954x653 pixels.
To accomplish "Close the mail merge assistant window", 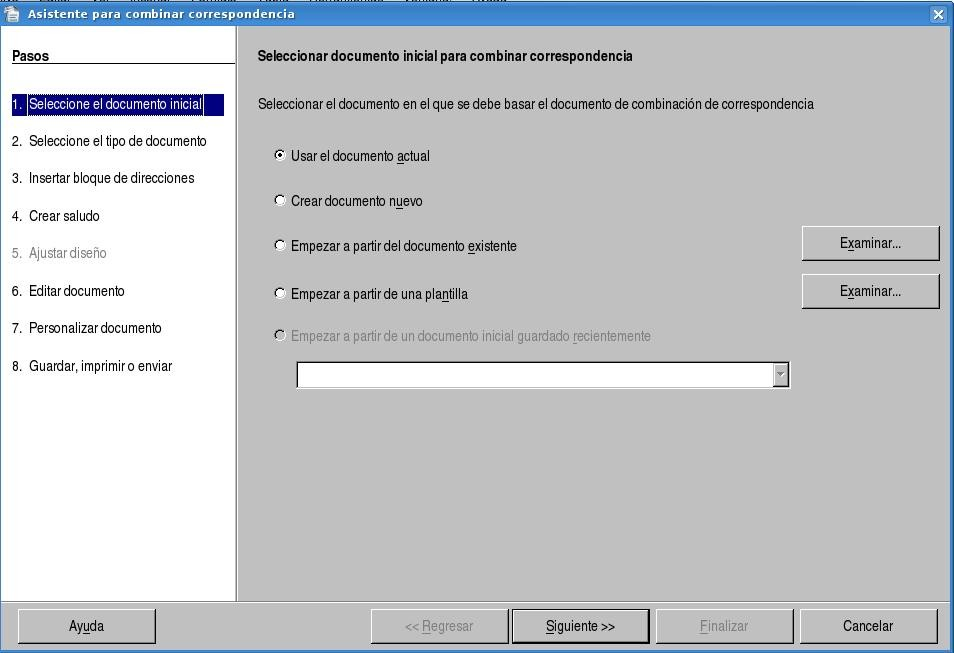I will [x=937, y=14].
